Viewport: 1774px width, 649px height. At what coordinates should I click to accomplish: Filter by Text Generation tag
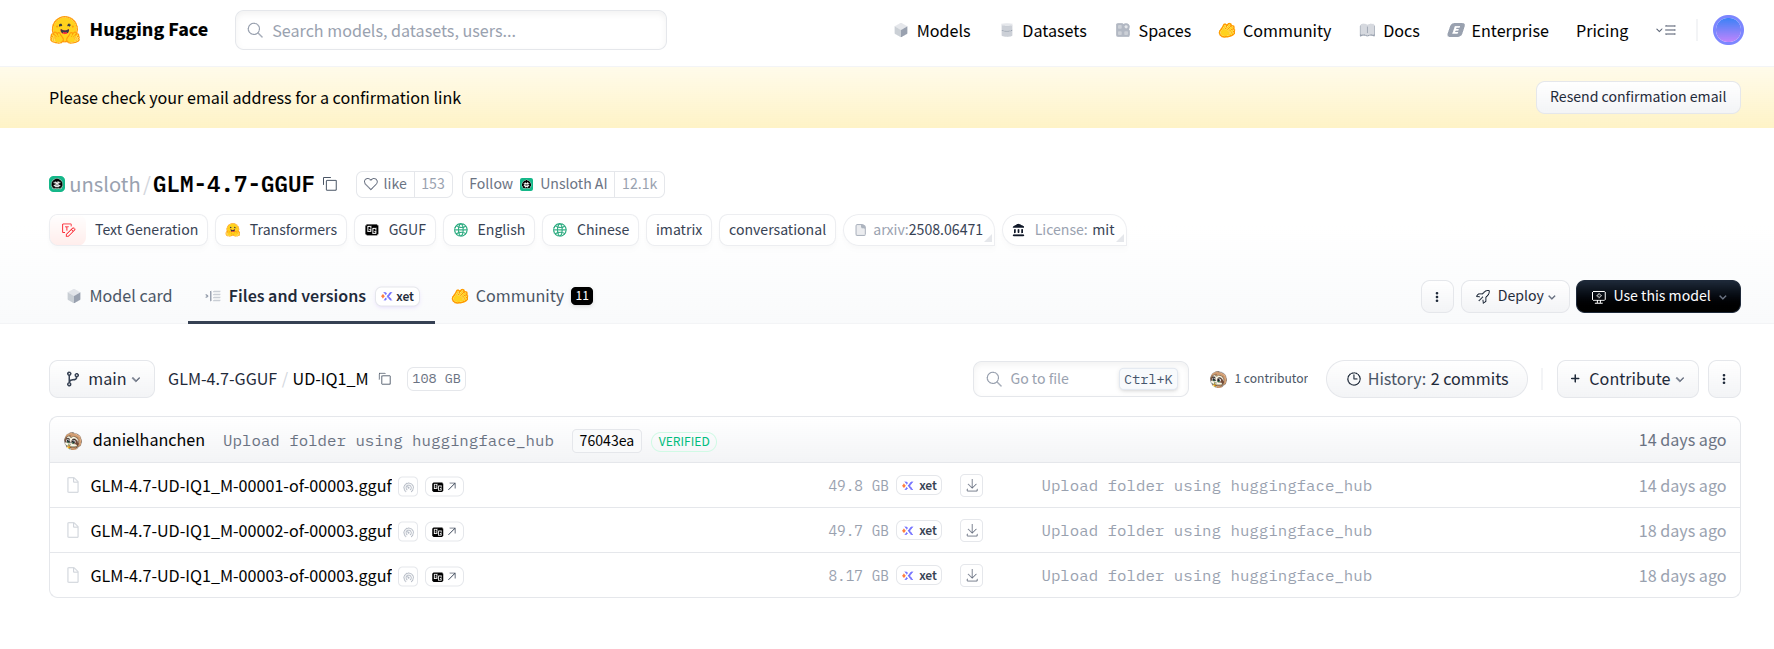(x=129, y=230)
